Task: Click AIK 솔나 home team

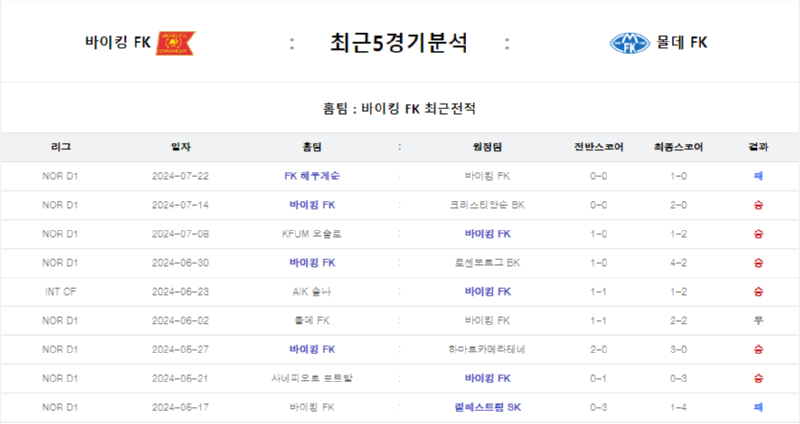Action: coord(312,292)
